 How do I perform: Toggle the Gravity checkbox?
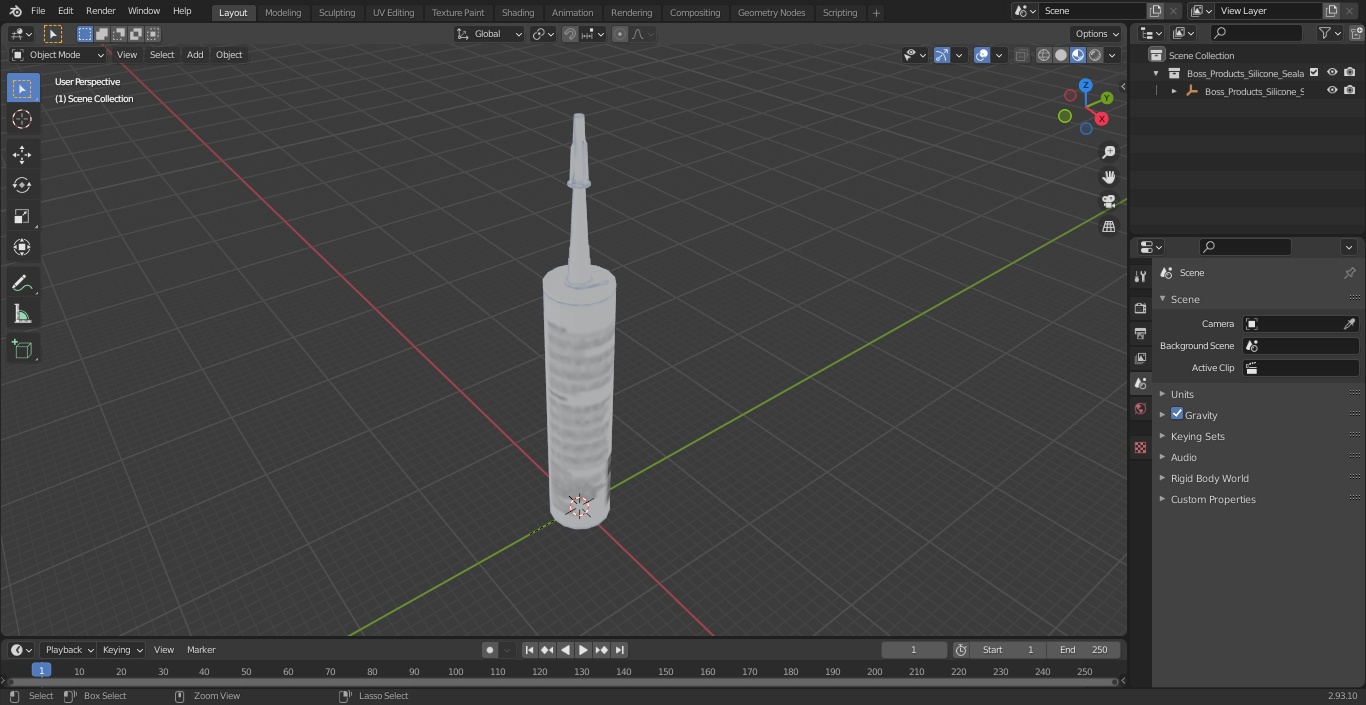click(x=1177, y=414)
